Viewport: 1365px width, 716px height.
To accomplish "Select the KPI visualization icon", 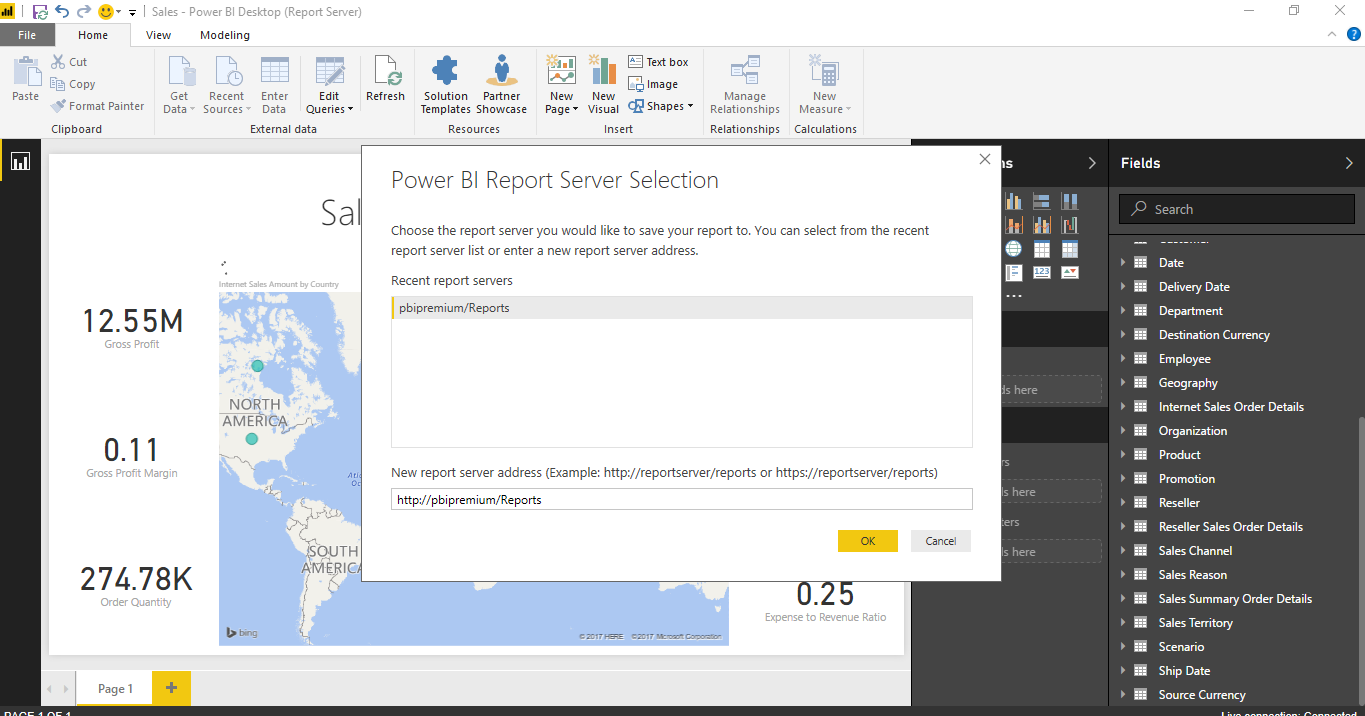I will pyautogui.click(x=1070, y=272).
